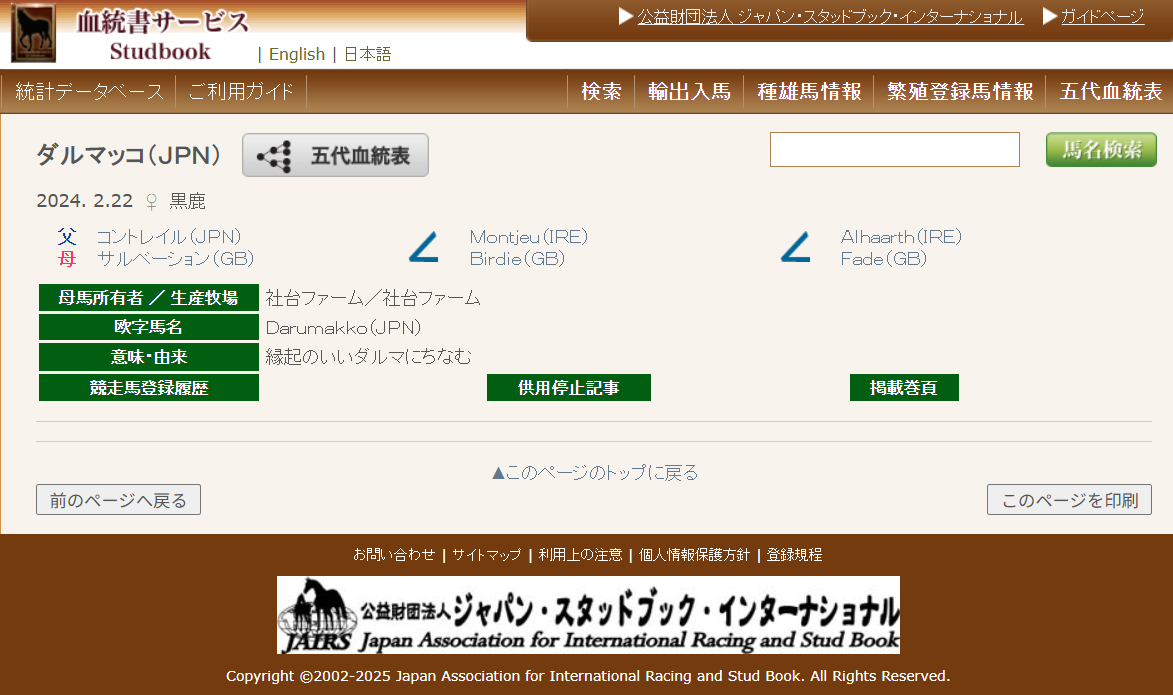The height and width of the screenshot is (695, 1173).
Task: Open the 検索 menu item
Action: [601, 91]
